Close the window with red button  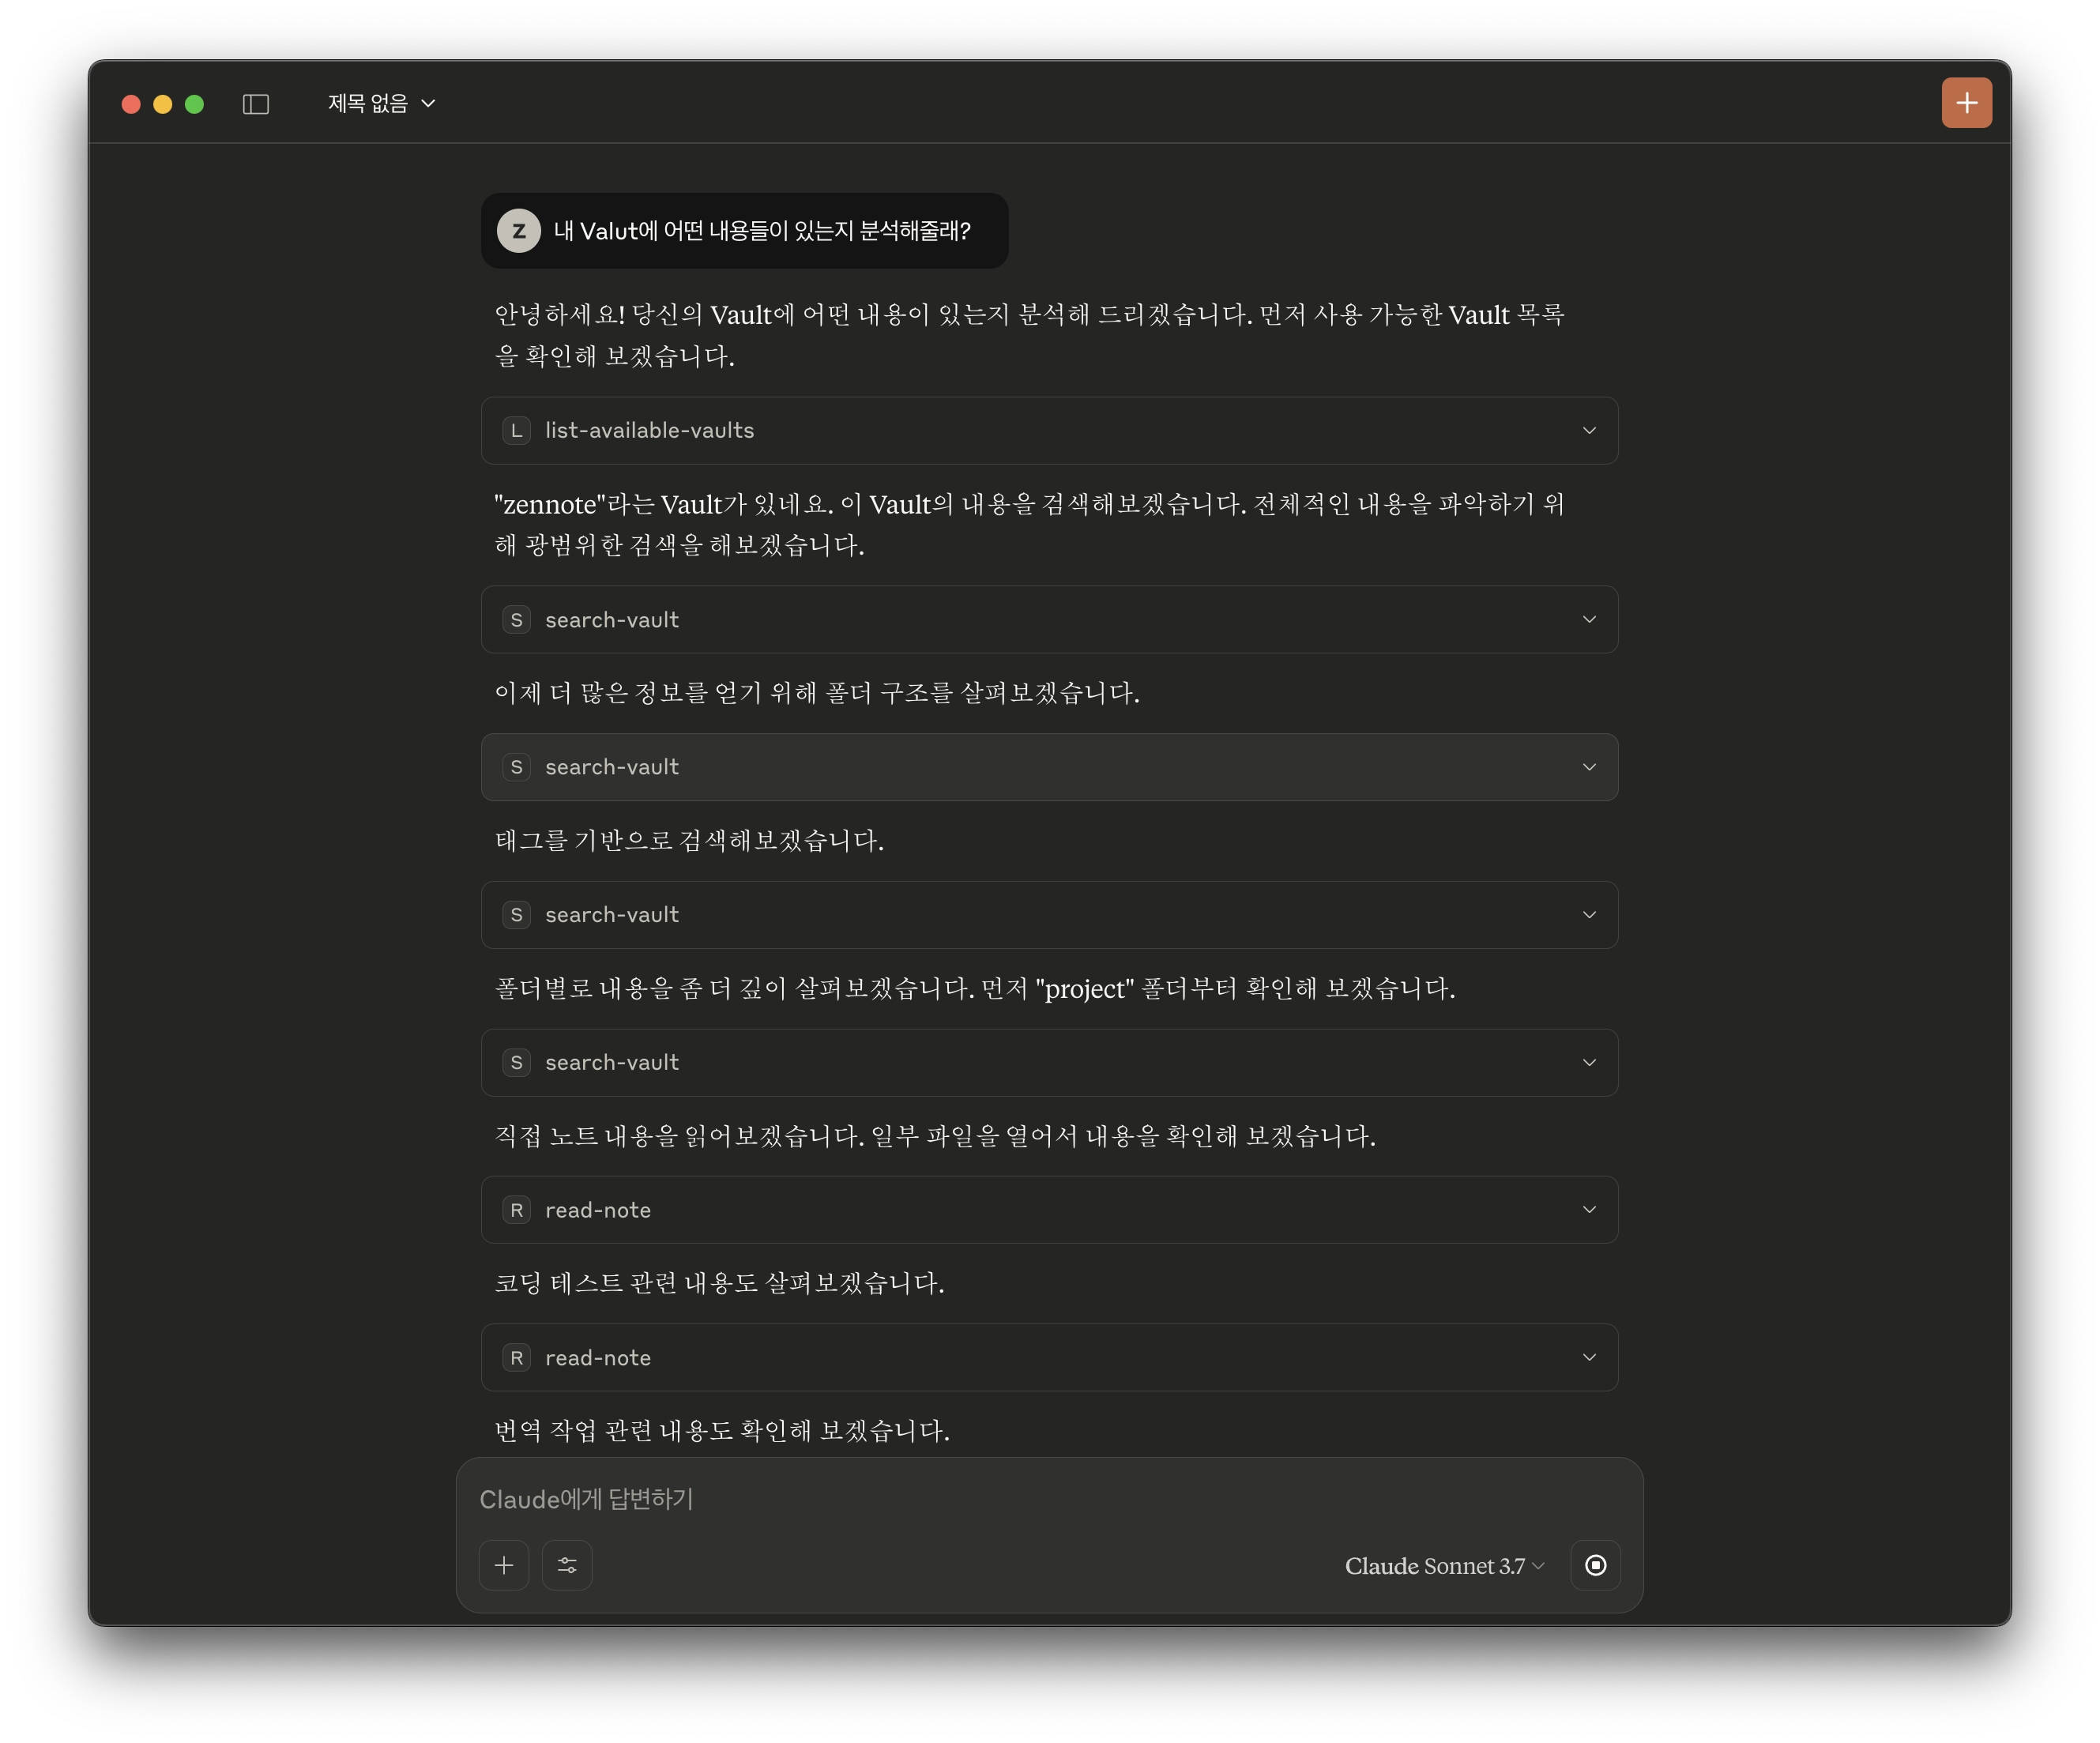click(131, 104)
